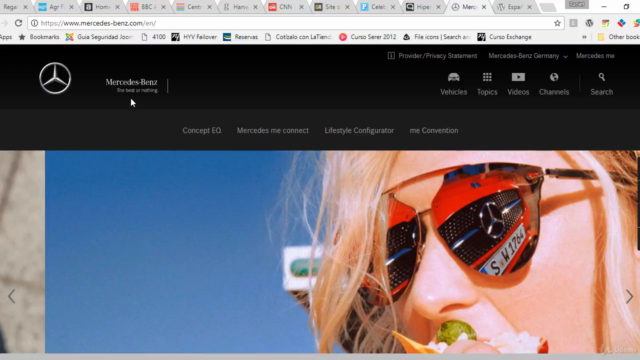The image size is (640, 360).
Task: Switch to the Site tab
Action: point(331,7)
